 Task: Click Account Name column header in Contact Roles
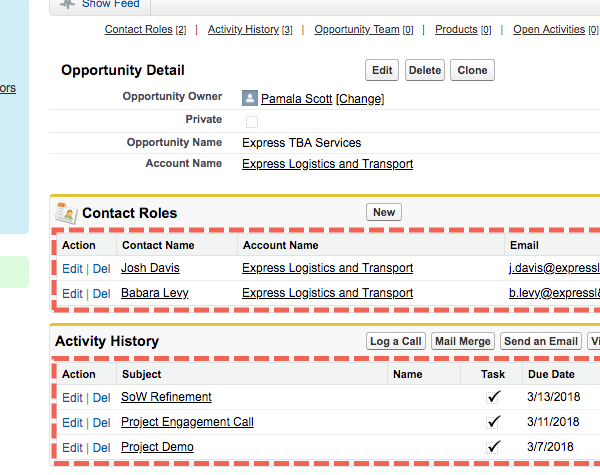pyautogui.click(x=280, y=245)
